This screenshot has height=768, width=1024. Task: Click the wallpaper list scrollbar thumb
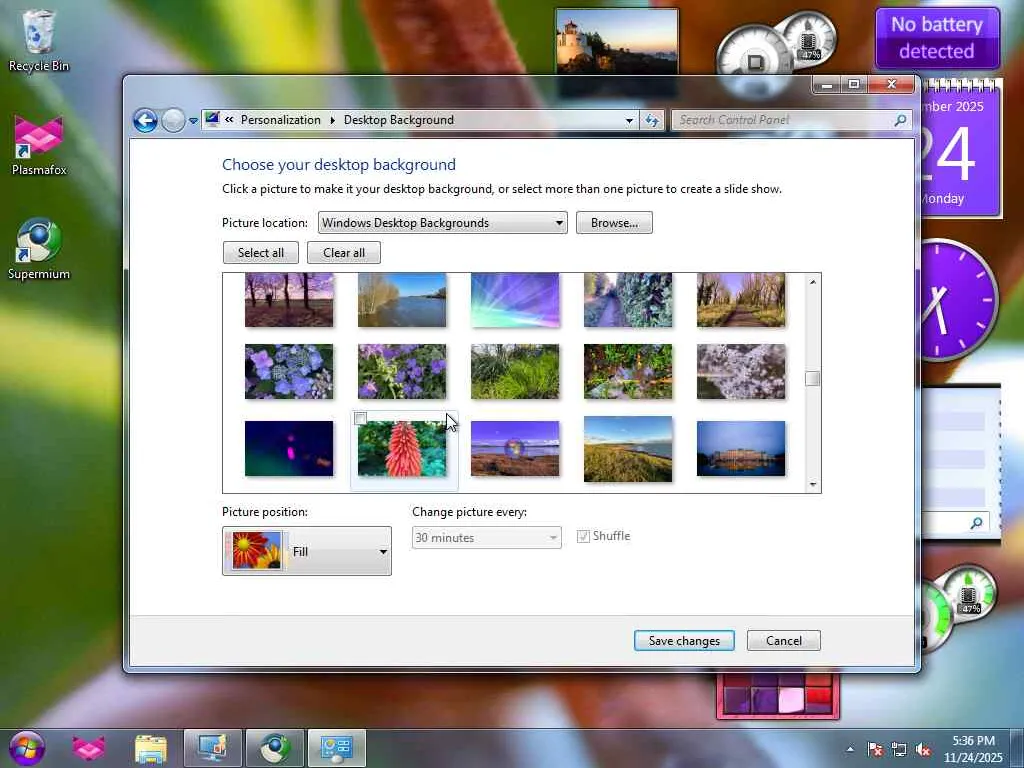click(812, 379)
